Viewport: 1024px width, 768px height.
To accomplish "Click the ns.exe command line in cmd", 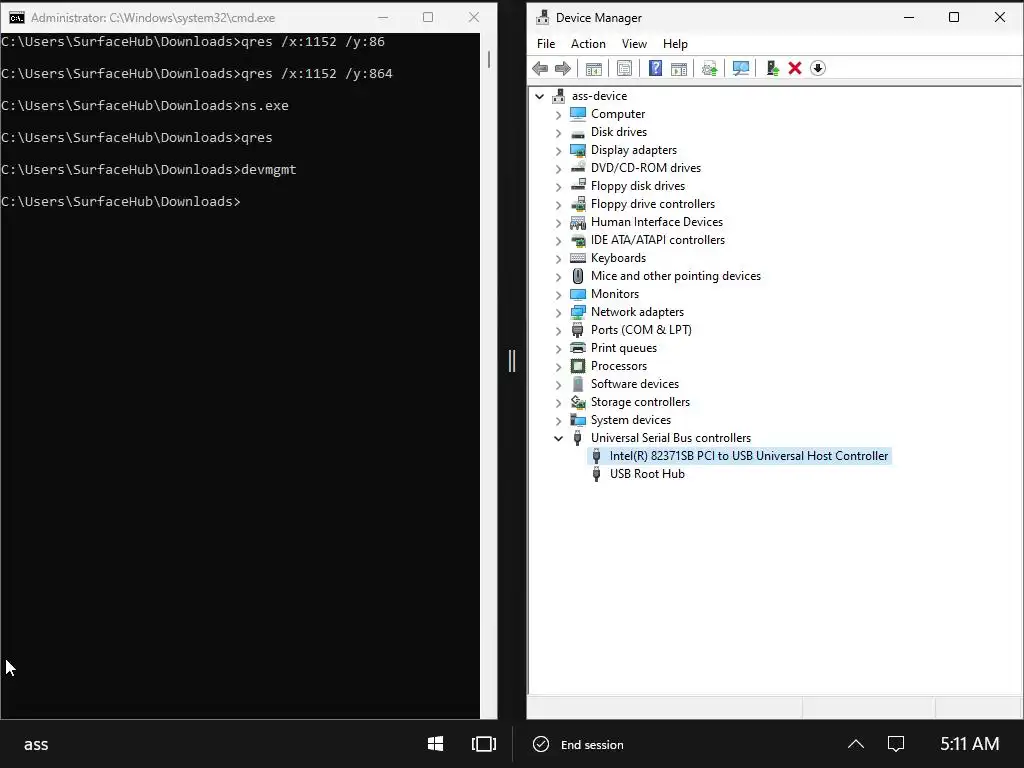I will pyautogui.click(x=144, y=106).
